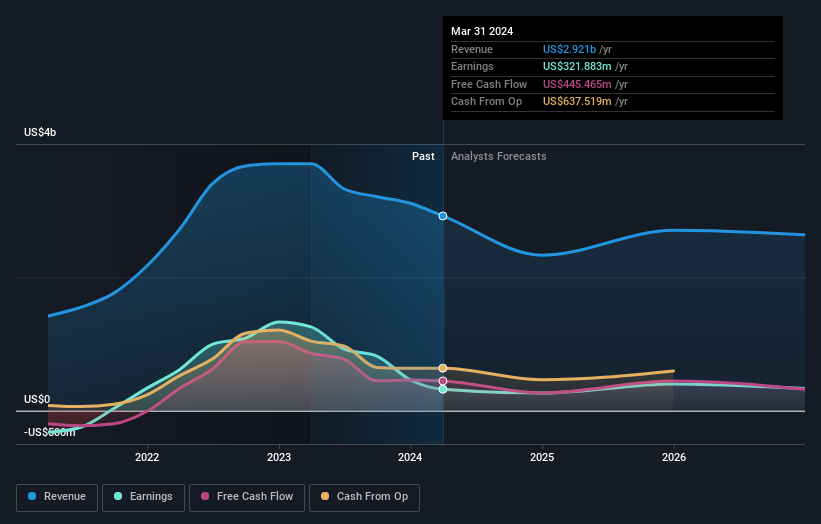The width and height of the screenshot is (821, 524).
Task: Click the 2024 x-axis label
Action: (410, 457)
